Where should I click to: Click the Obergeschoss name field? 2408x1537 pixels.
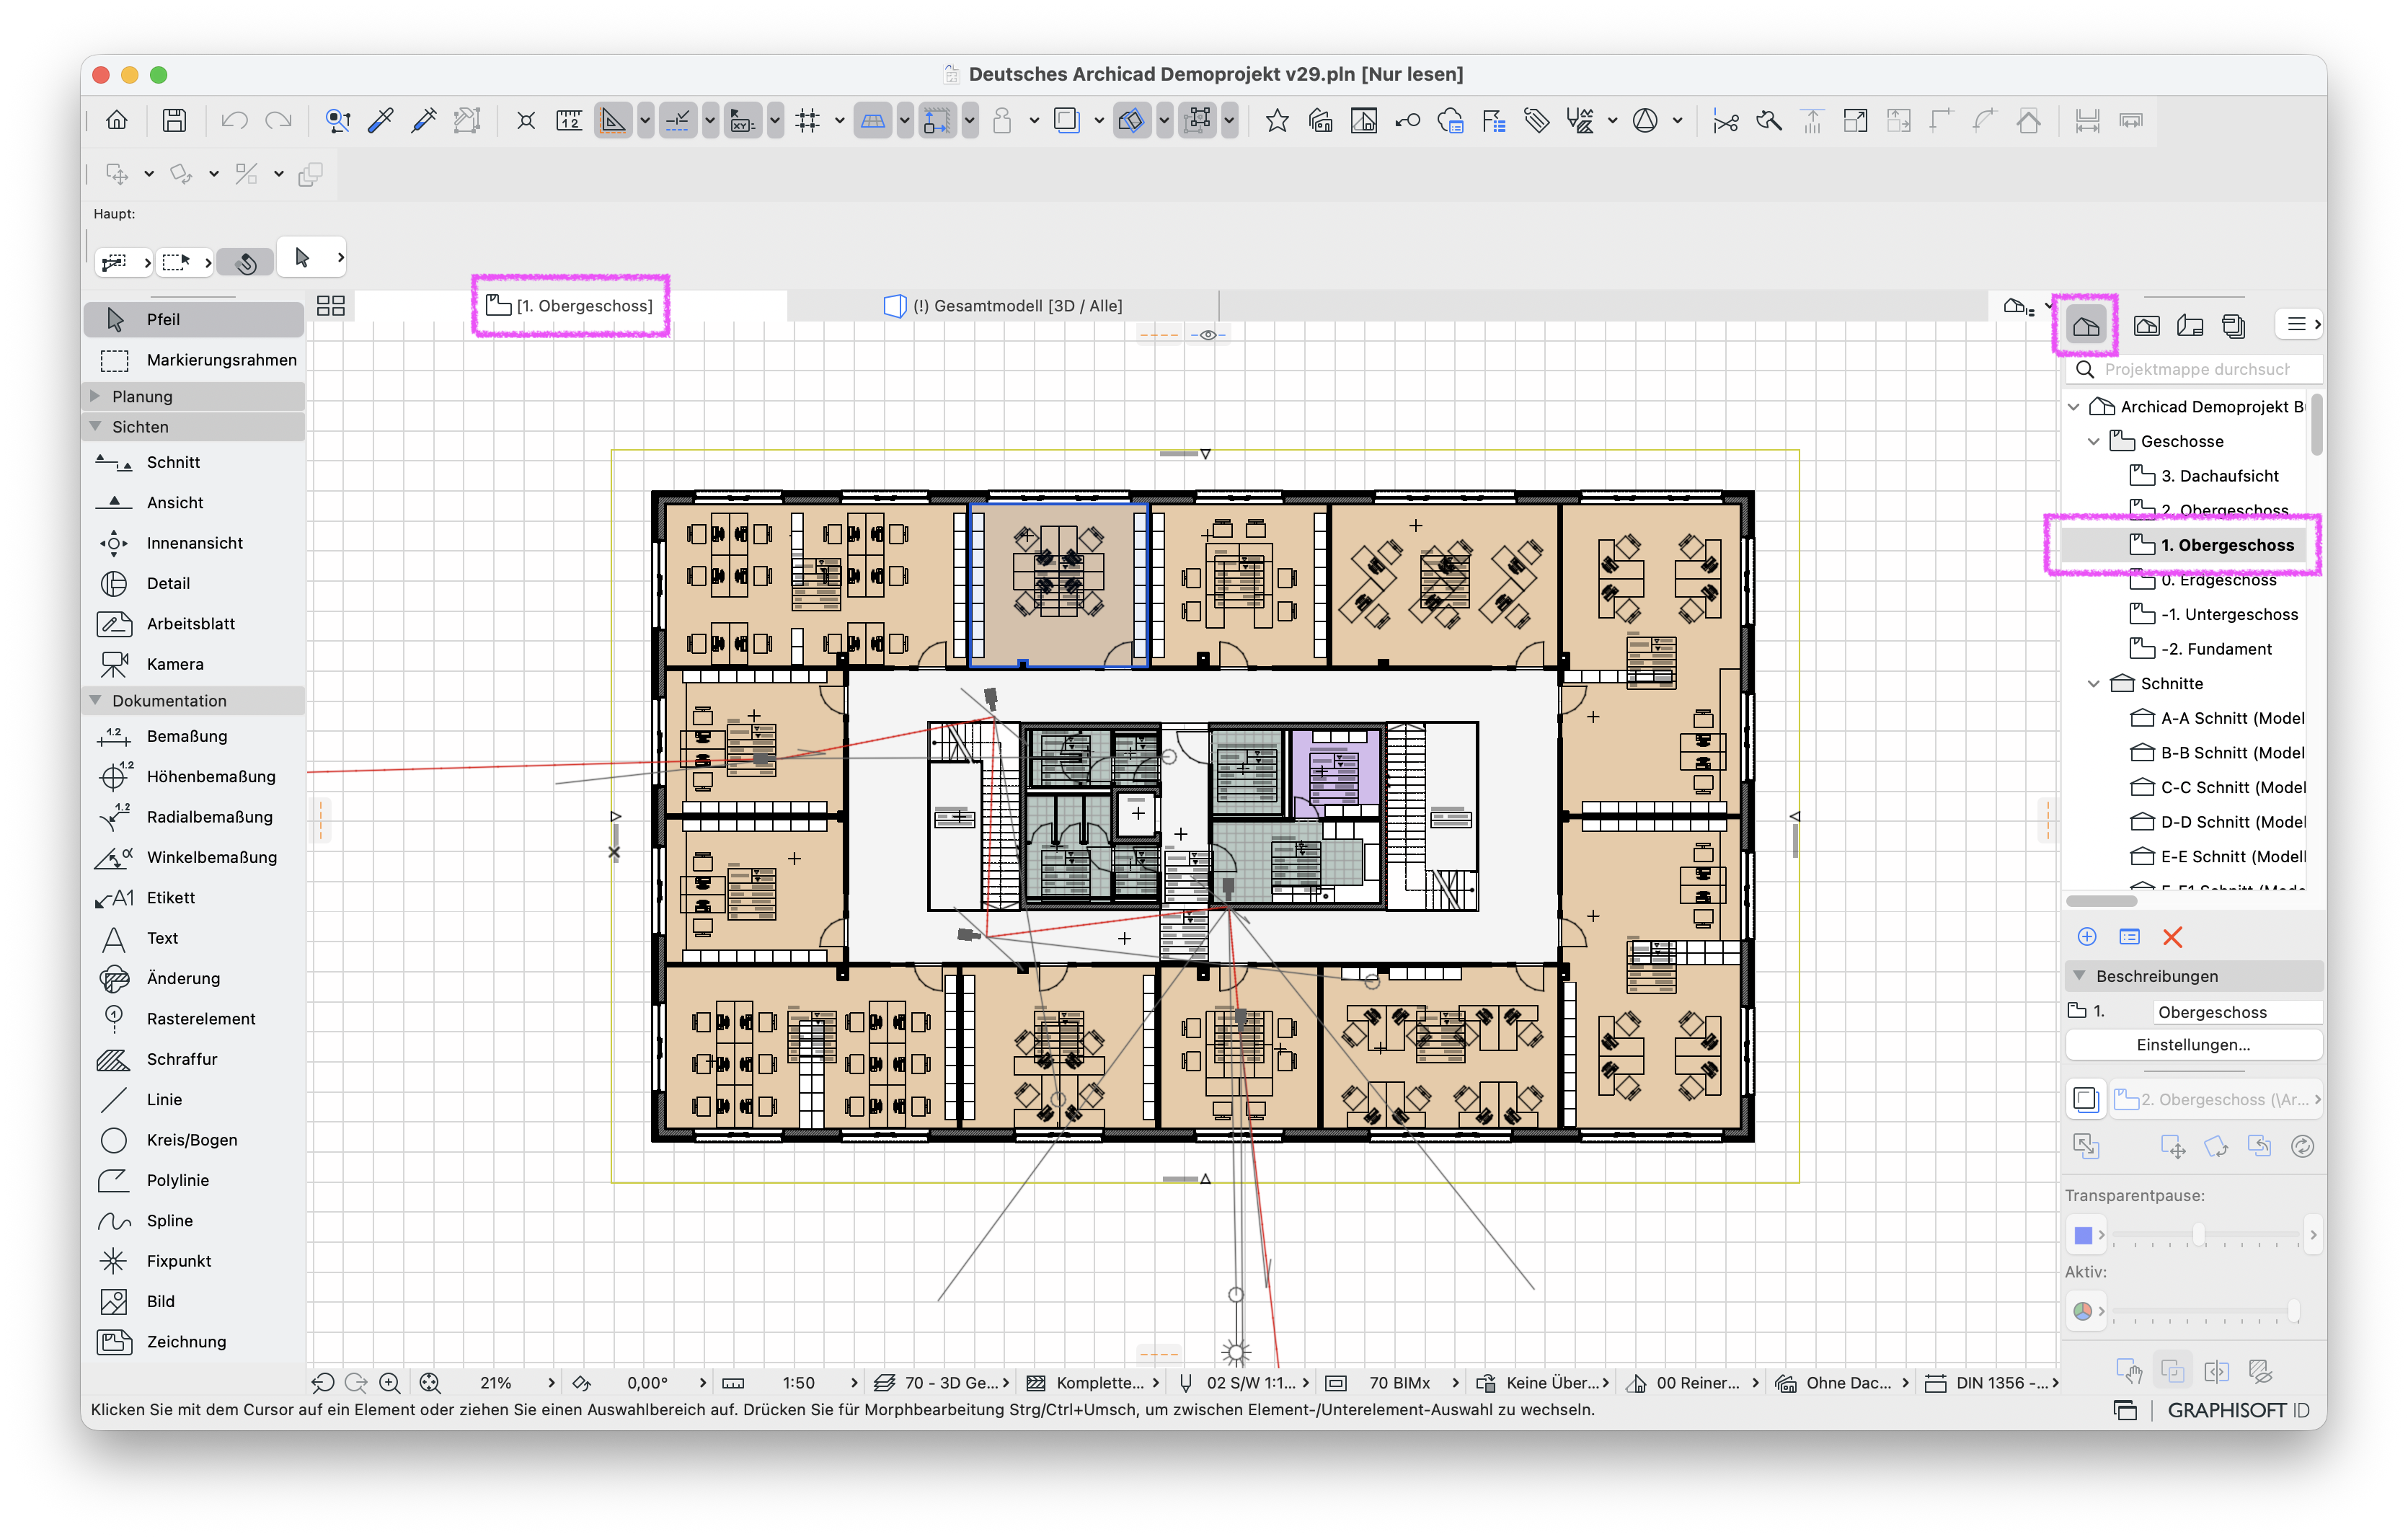pyautogui.click(x=2236, y=1012)
